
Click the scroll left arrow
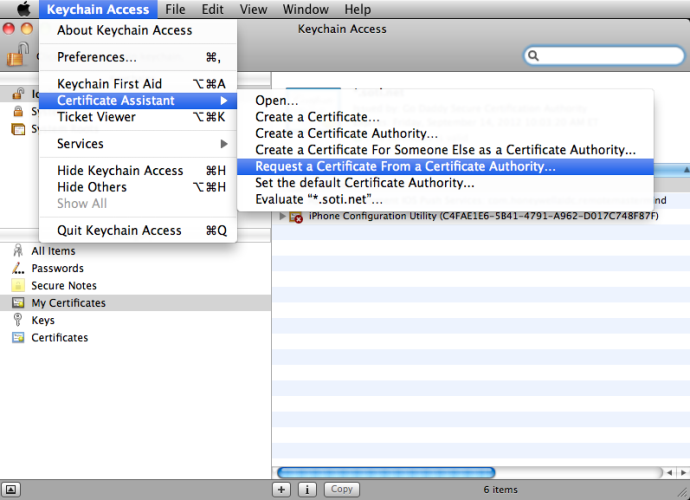pos(669,473)
